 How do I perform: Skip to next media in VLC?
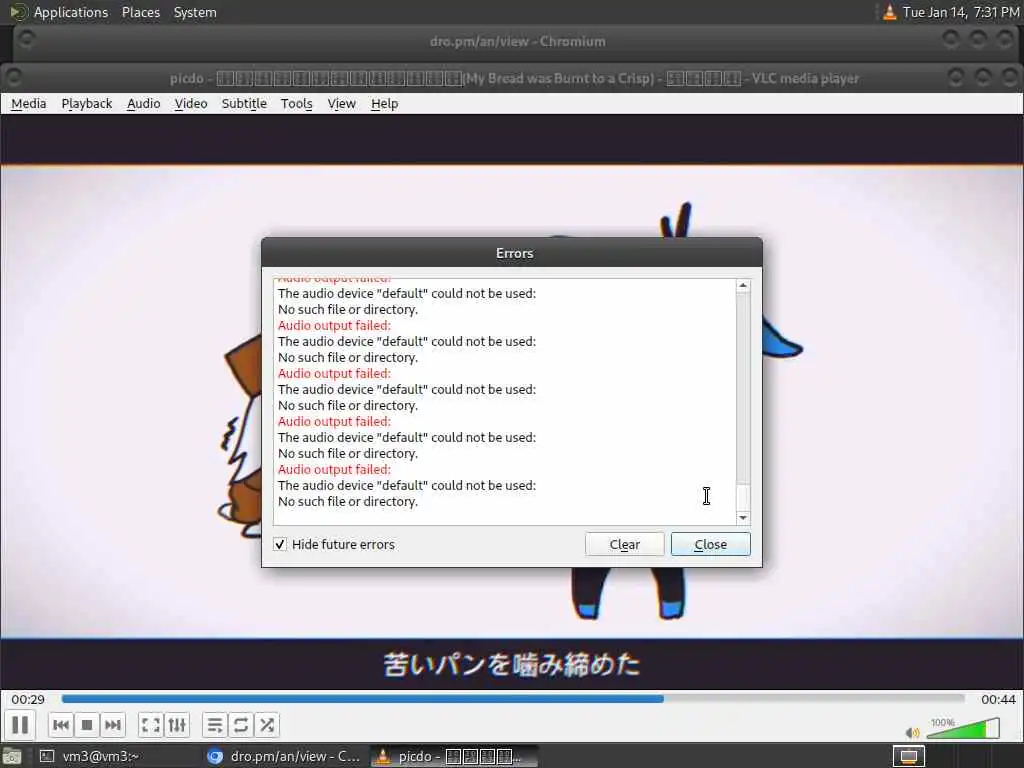click(113, 725)
